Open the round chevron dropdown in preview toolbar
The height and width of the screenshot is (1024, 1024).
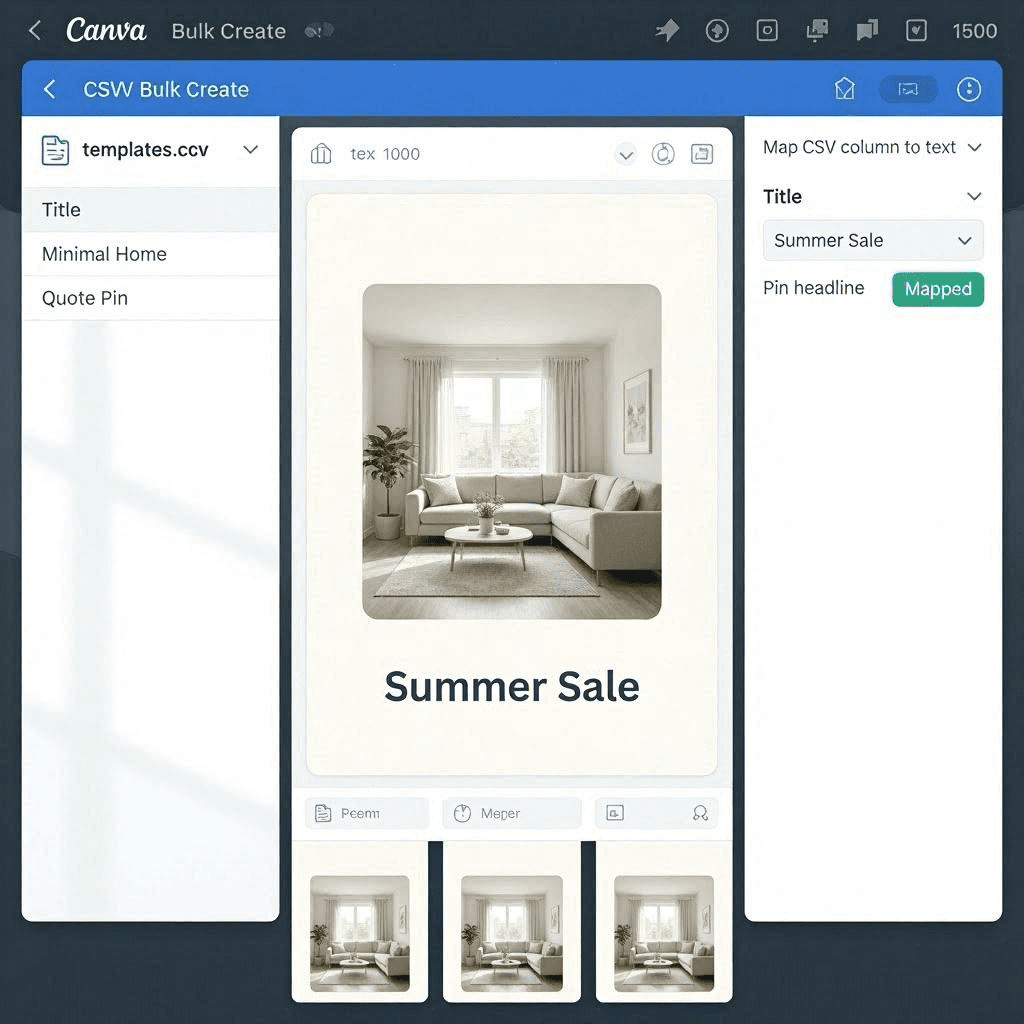(626, 155)
